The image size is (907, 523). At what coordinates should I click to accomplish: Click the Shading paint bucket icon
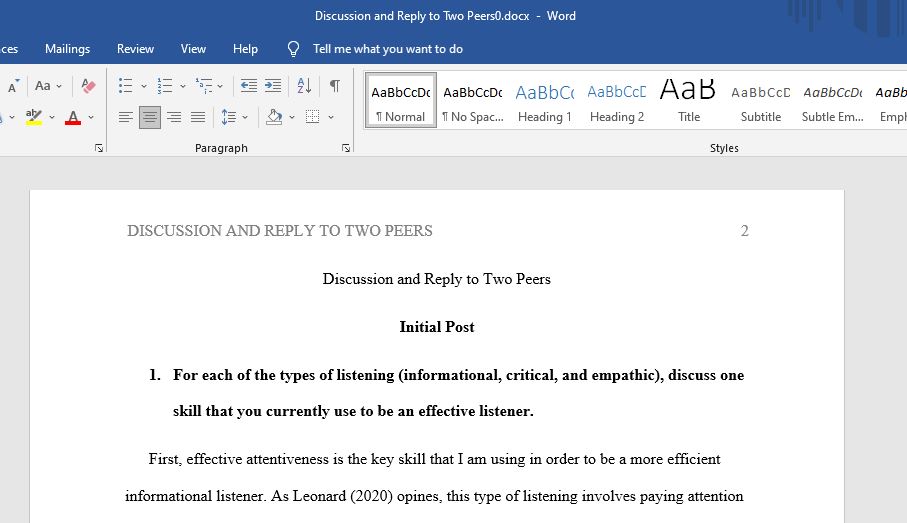point(274,117)
